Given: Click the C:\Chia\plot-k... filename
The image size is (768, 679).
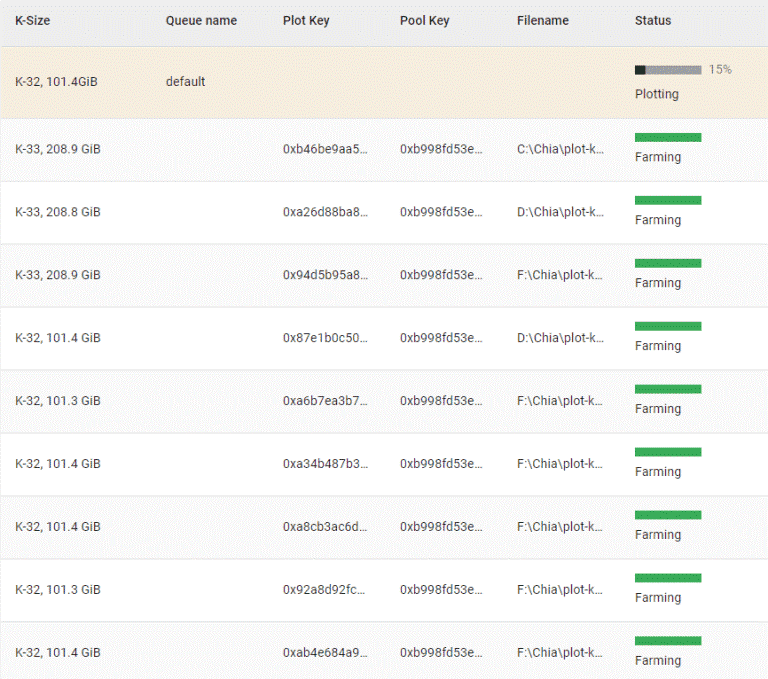Looking at the screenshot, I should (560, 149).
